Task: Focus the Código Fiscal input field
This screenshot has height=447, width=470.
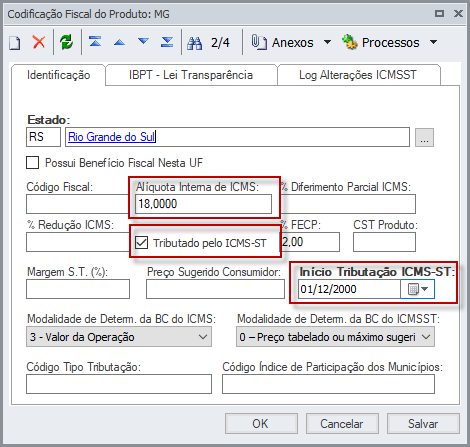Action: pyautogui.click(x=77, y=204)
